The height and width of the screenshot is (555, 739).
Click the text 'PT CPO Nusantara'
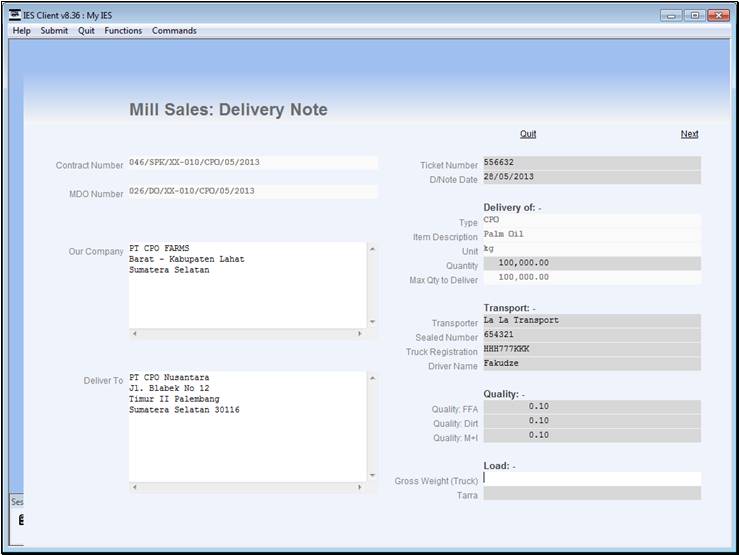coord(169,377)
